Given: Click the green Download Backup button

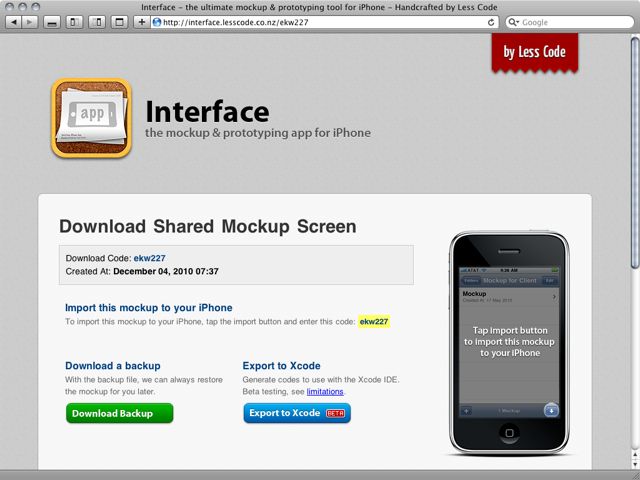Looking at the screenshot, I should point(120,413).
